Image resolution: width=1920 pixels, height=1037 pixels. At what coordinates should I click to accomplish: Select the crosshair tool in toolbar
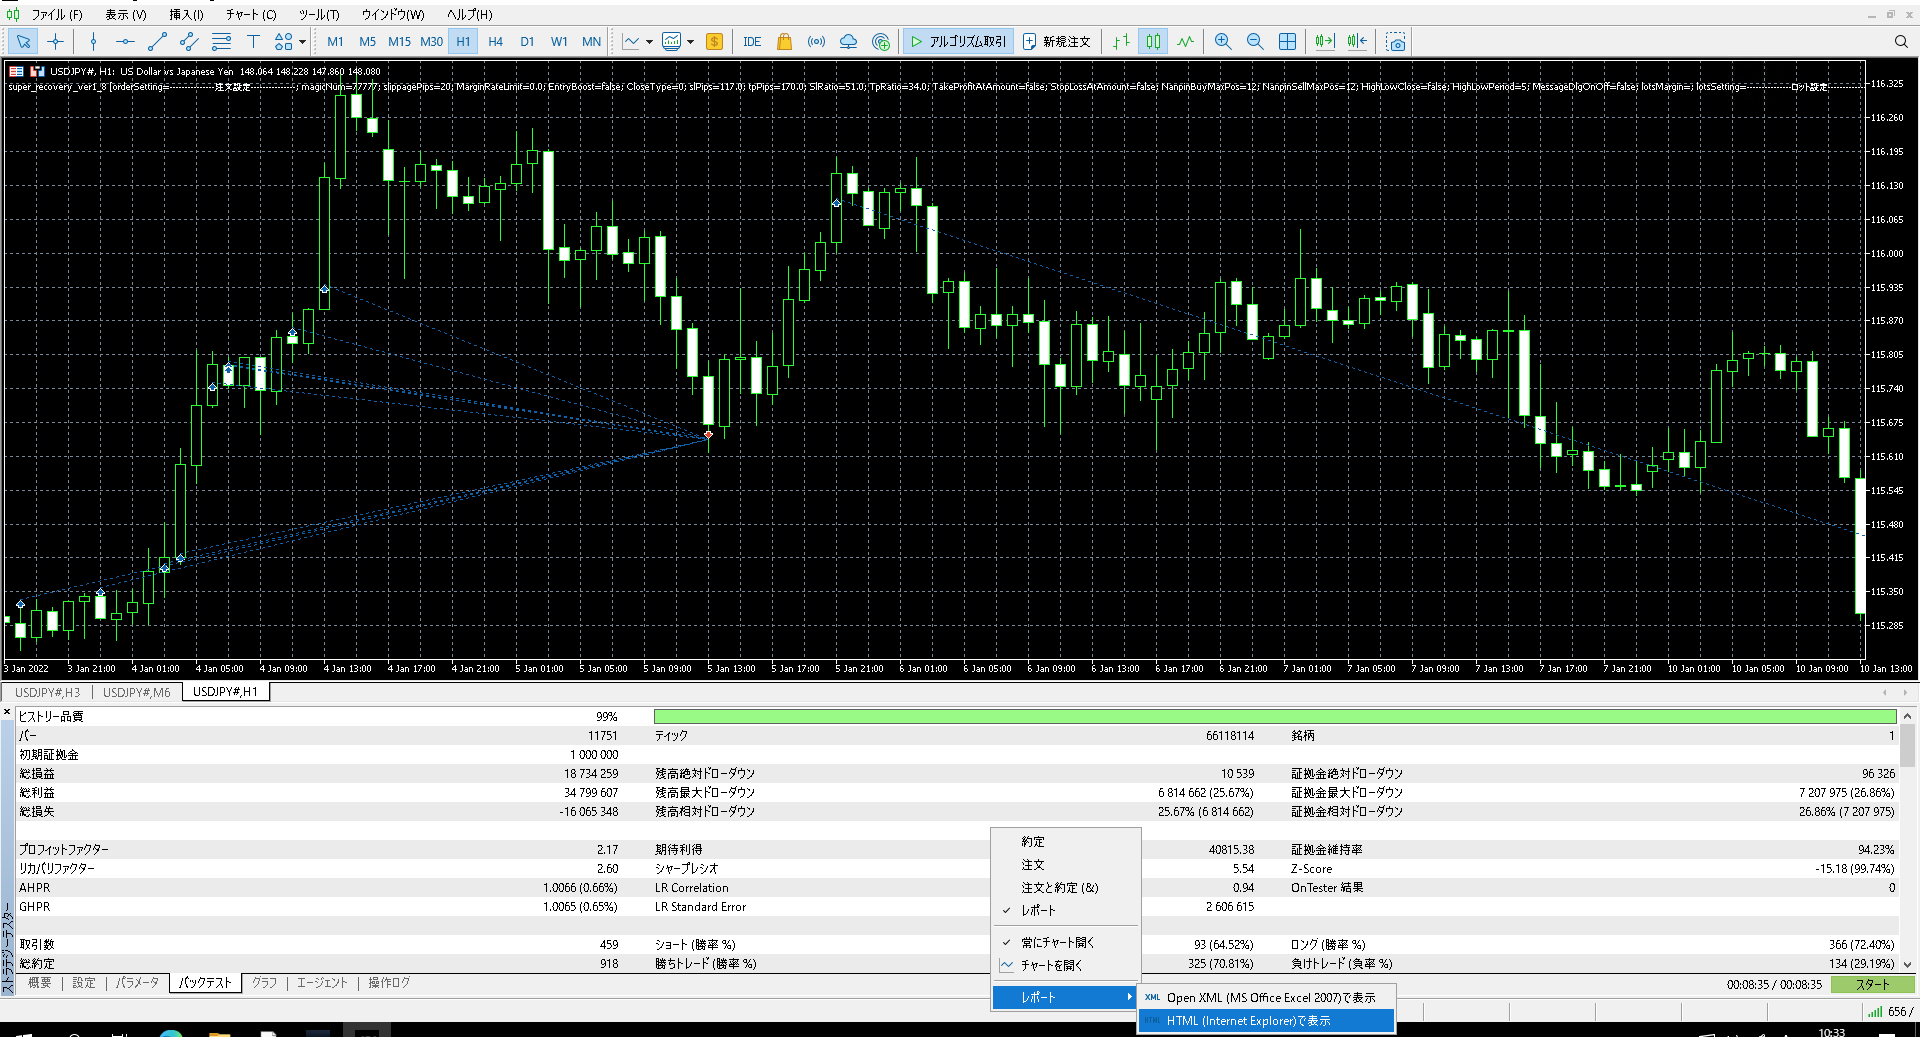(55, 42)
